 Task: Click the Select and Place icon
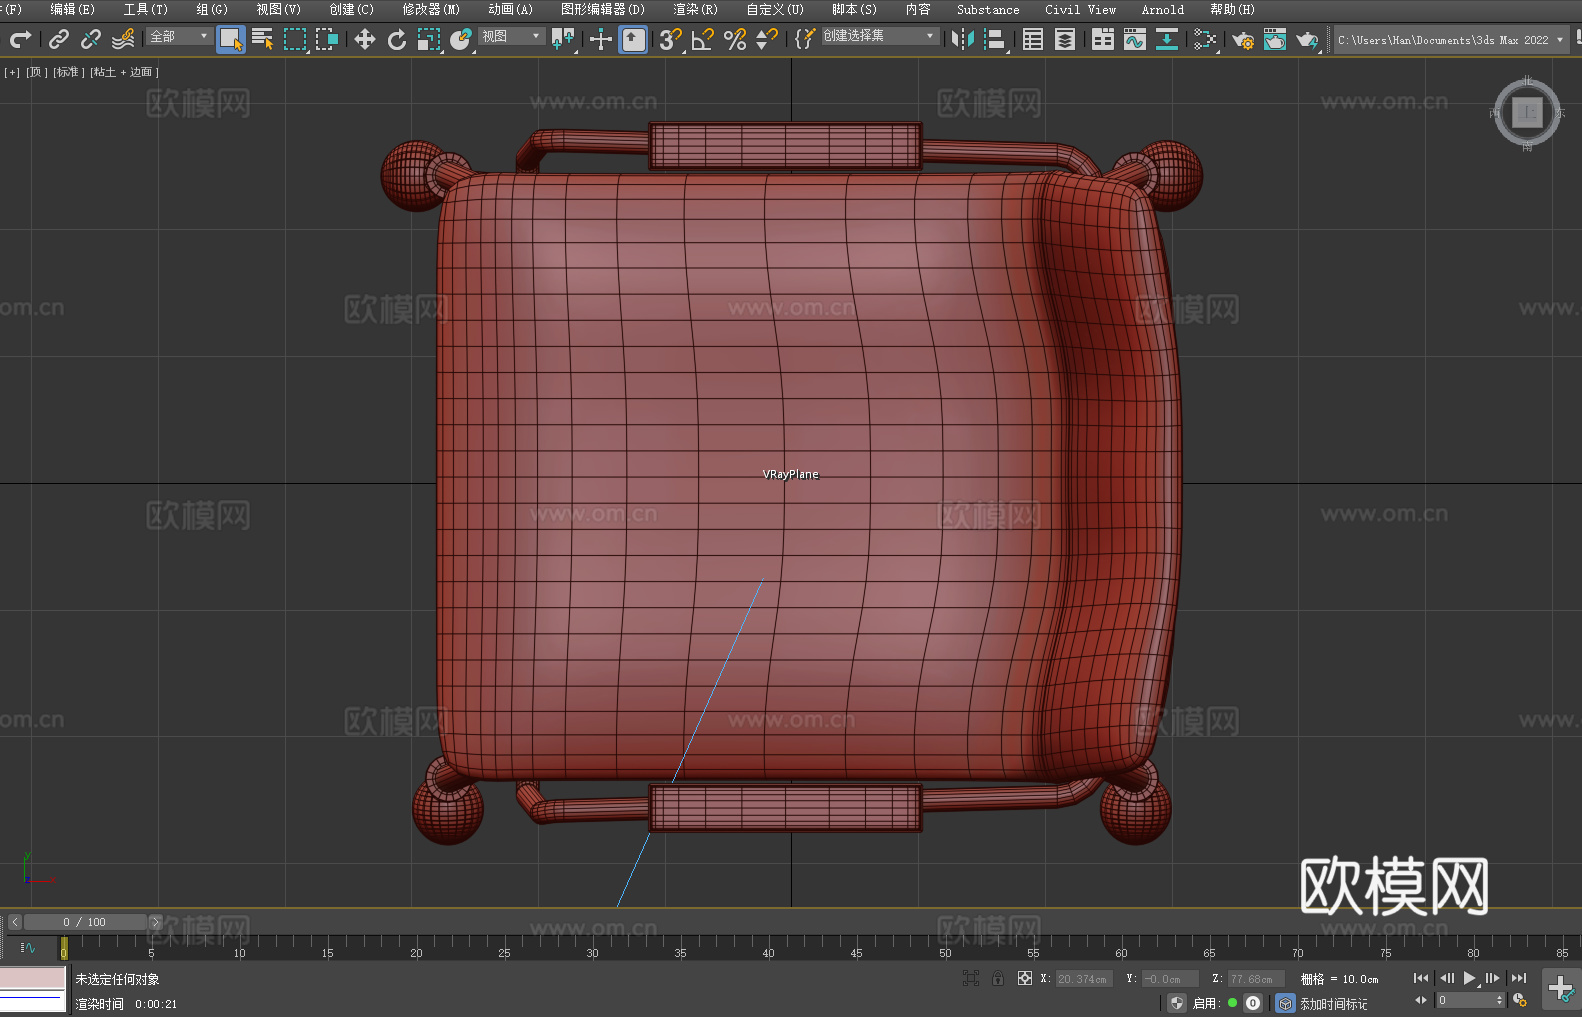[x=461, y=39]
